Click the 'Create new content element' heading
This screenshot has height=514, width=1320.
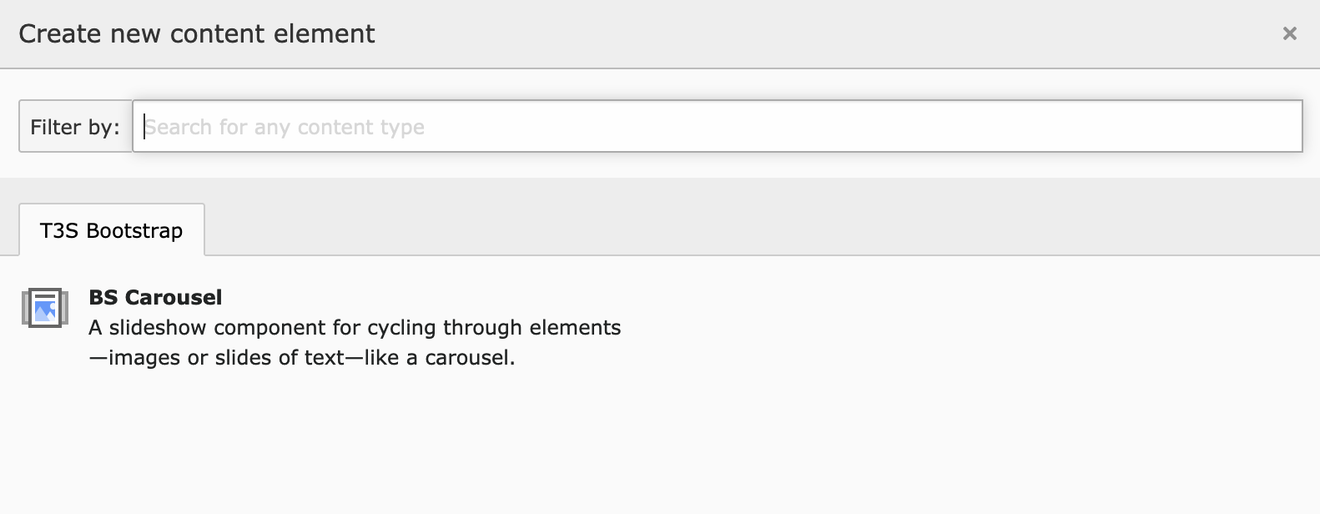pyautogui.click(x=197, y=34)
